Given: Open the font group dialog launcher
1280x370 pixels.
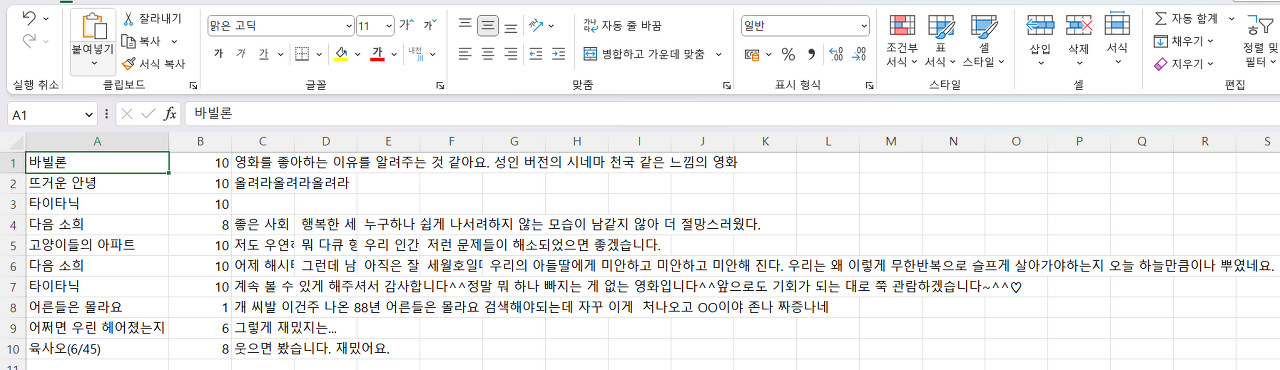Looking at the screenshot, I should coord(441,87).
